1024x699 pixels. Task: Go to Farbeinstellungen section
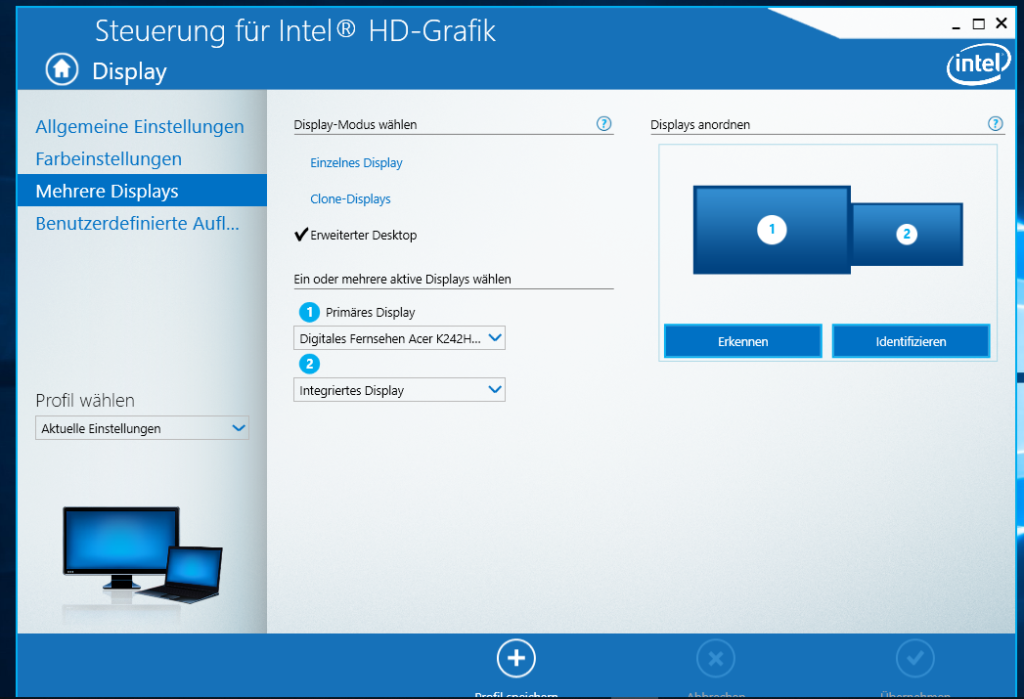click(108, 159)
